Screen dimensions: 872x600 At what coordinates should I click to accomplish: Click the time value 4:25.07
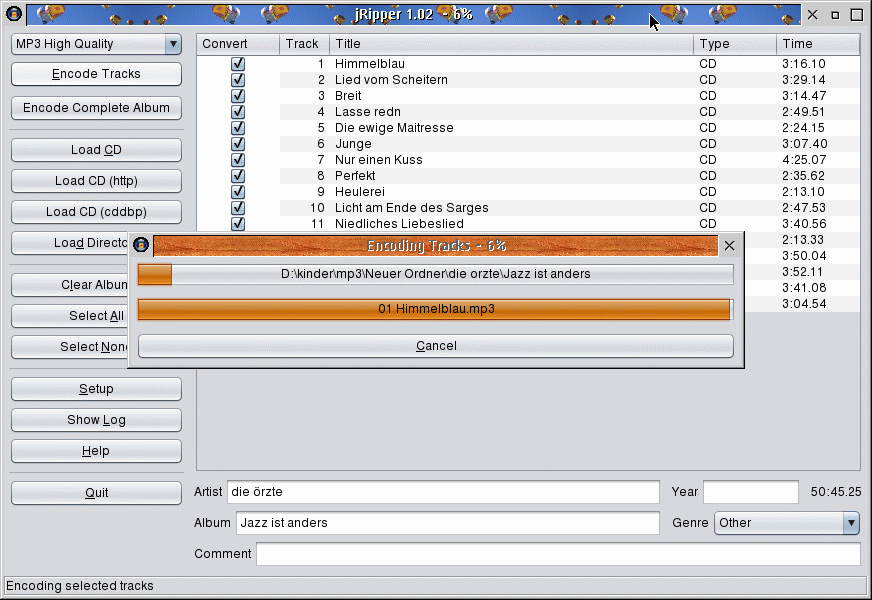pos(804,160)
